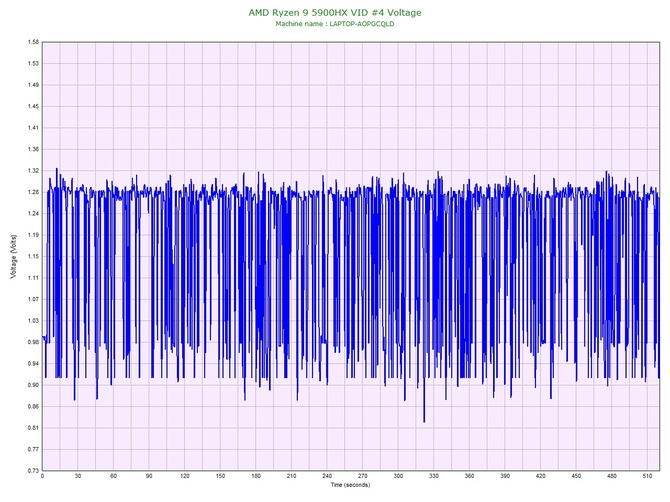This screenshot has width=670, height=502.
Task: Click the chart title 'AMD Ryzen 9 5900HX VID #4 Voltage'
Action: pos(334,12)
